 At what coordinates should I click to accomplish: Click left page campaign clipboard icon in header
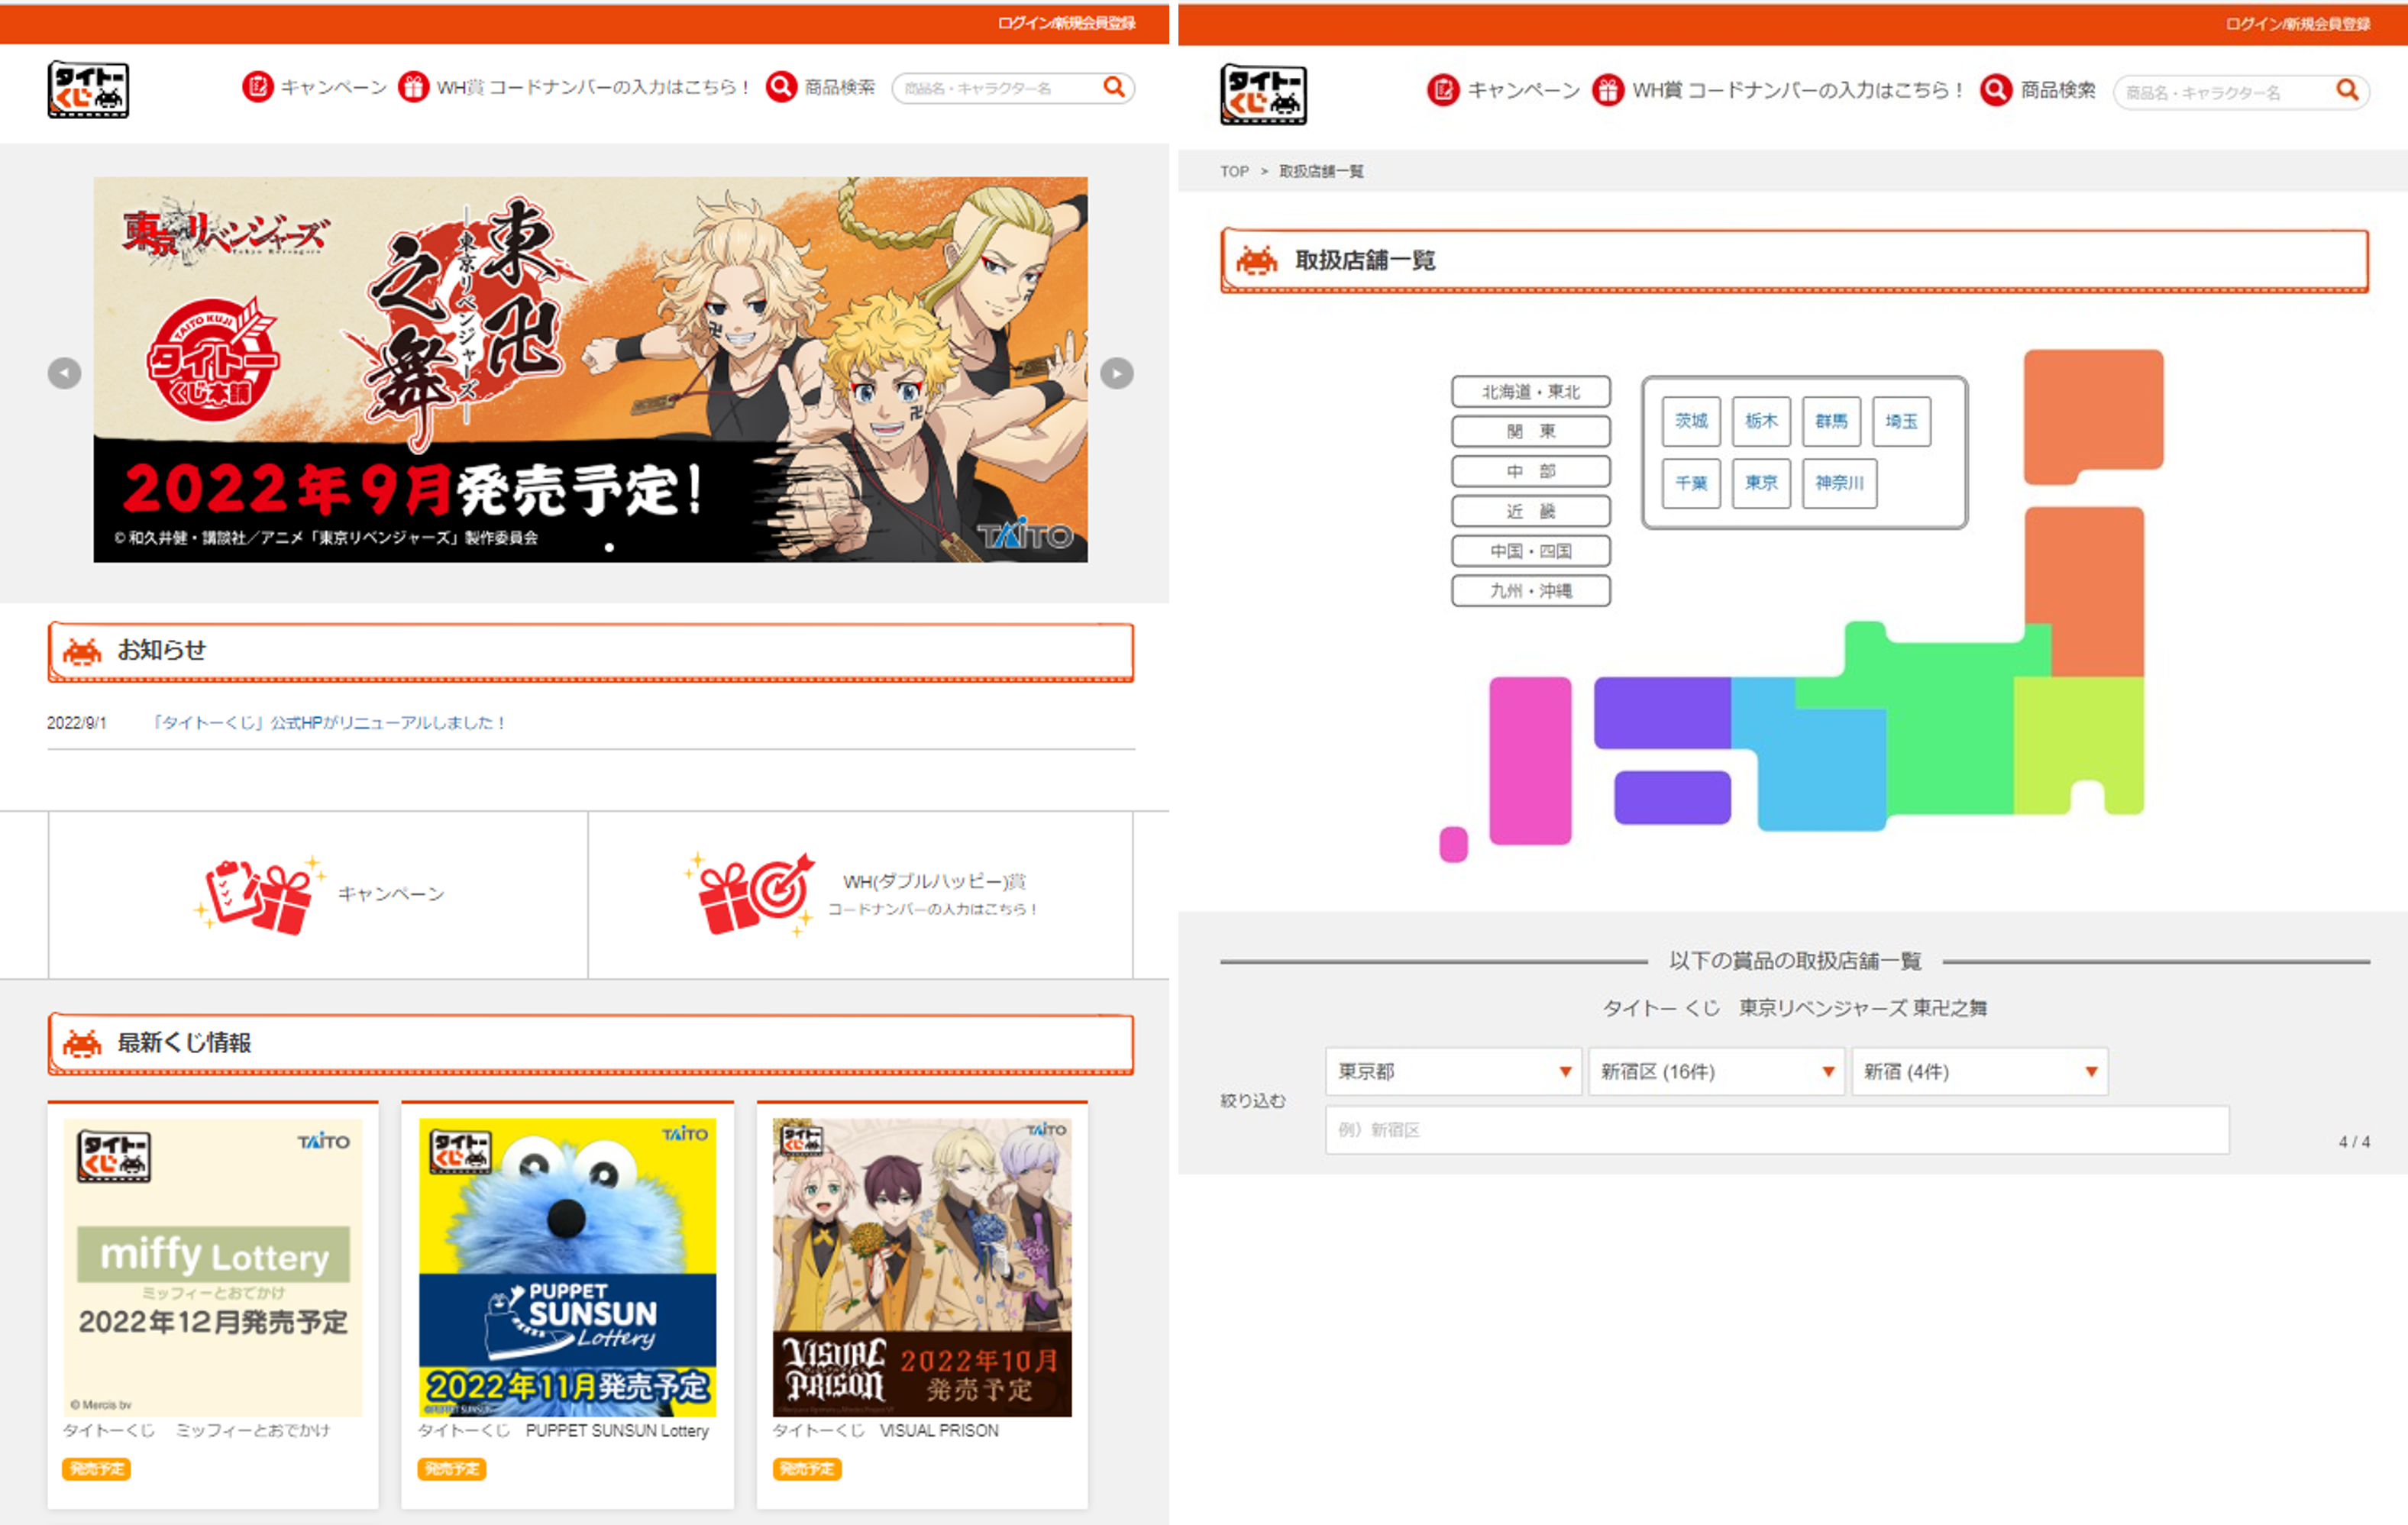[x=257, y=87]
